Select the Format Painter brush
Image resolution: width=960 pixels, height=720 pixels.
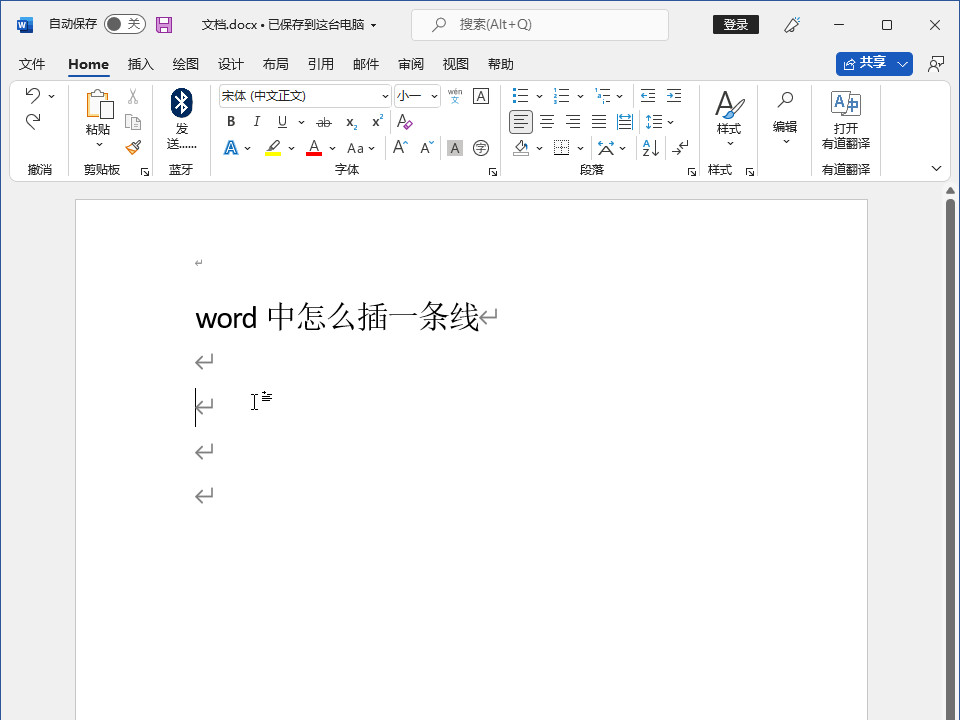click(x=133, y=148)
